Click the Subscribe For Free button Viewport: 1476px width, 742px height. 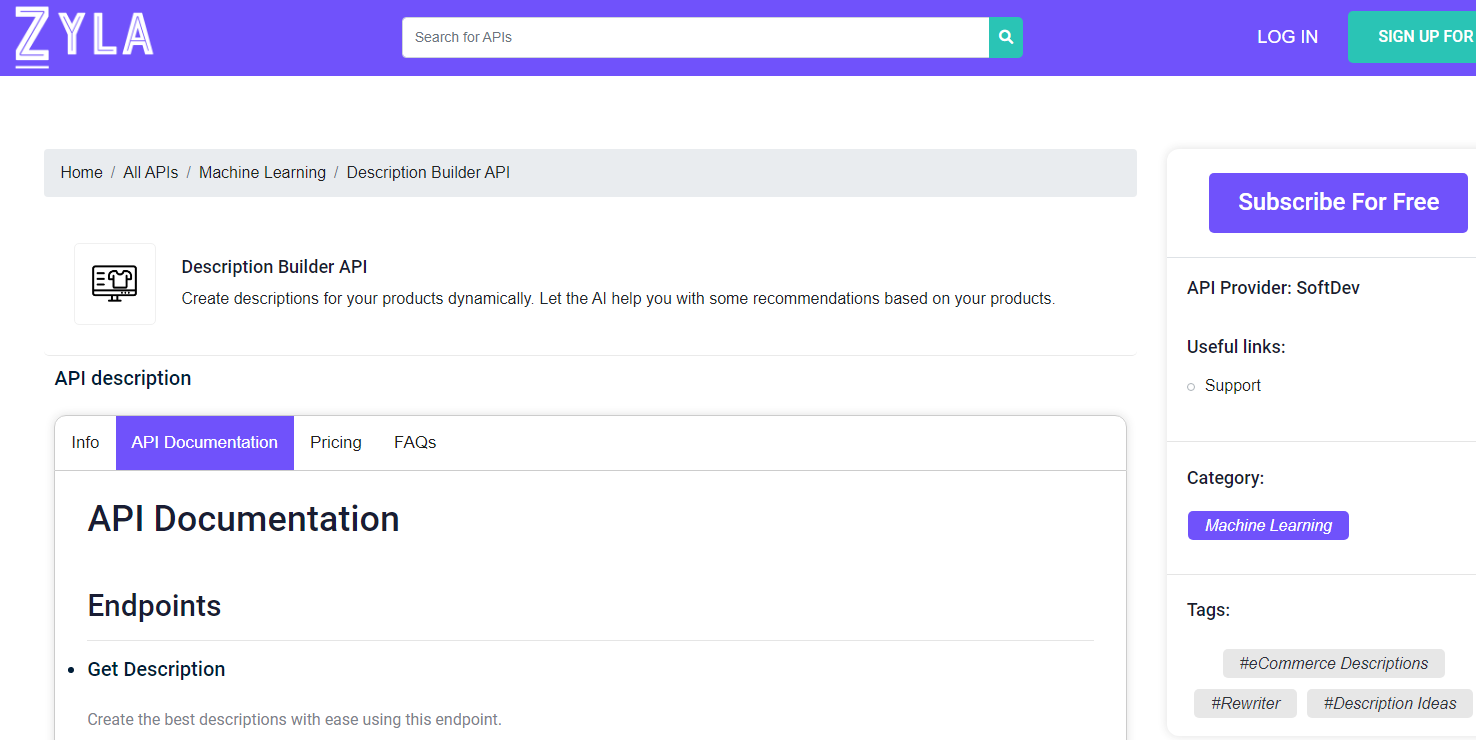point(1338,202)
